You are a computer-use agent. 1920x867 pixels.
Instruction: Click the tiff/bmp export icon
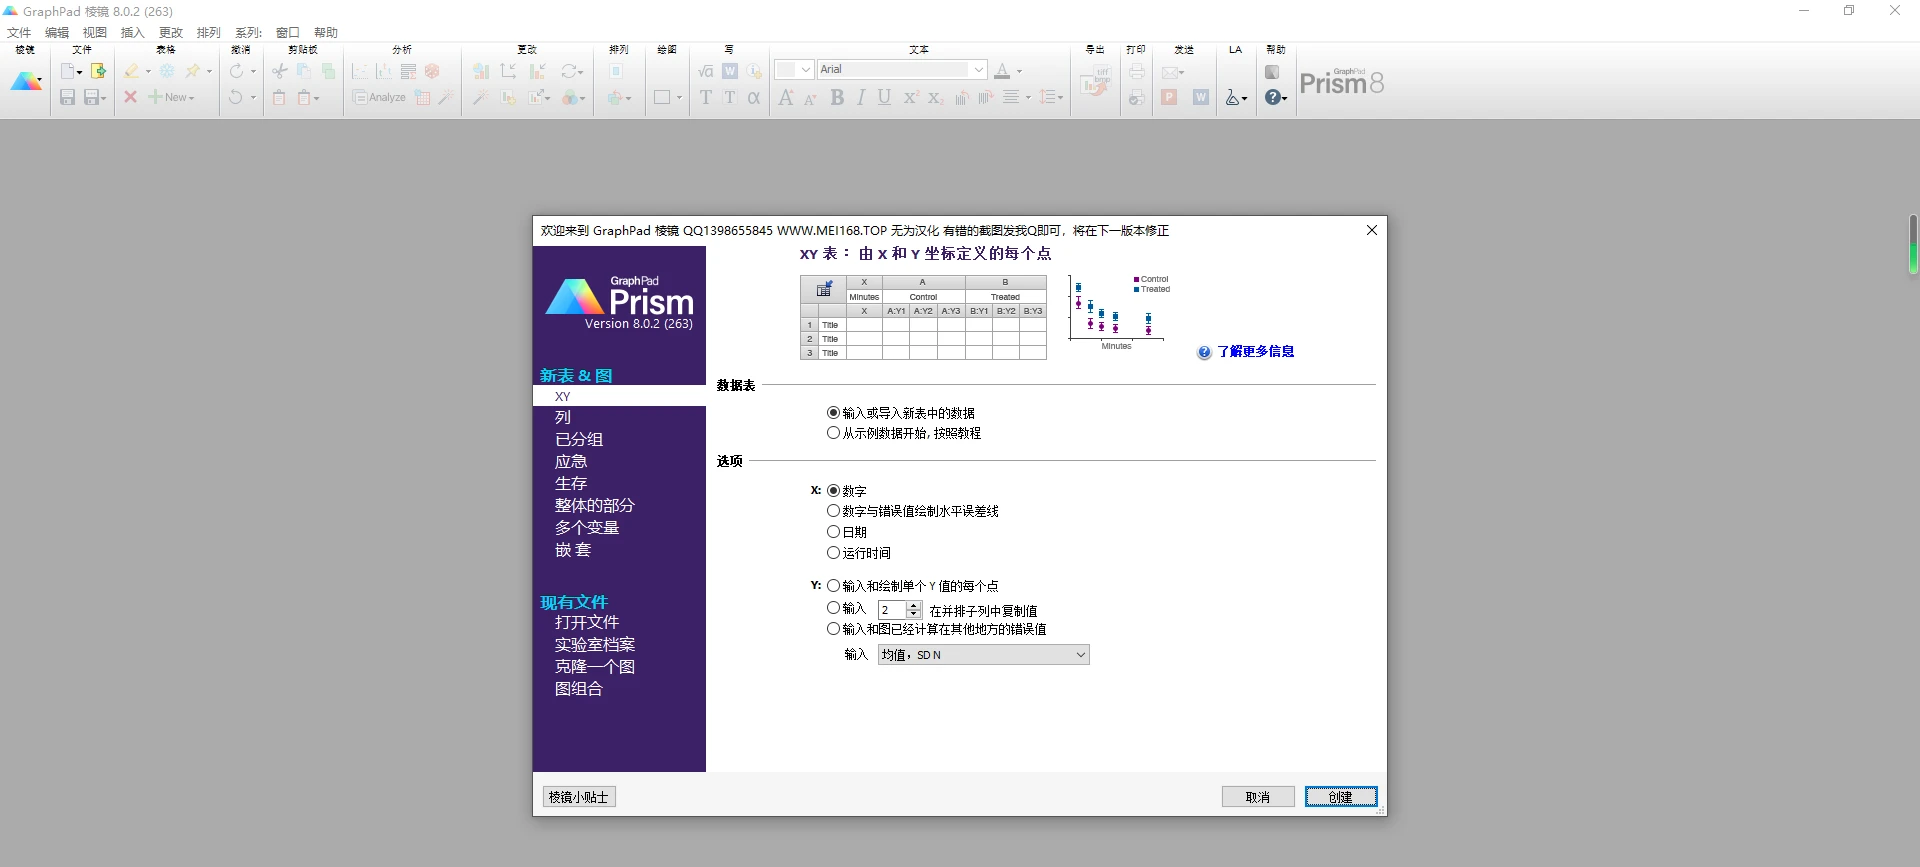(x=1096, y=81)
